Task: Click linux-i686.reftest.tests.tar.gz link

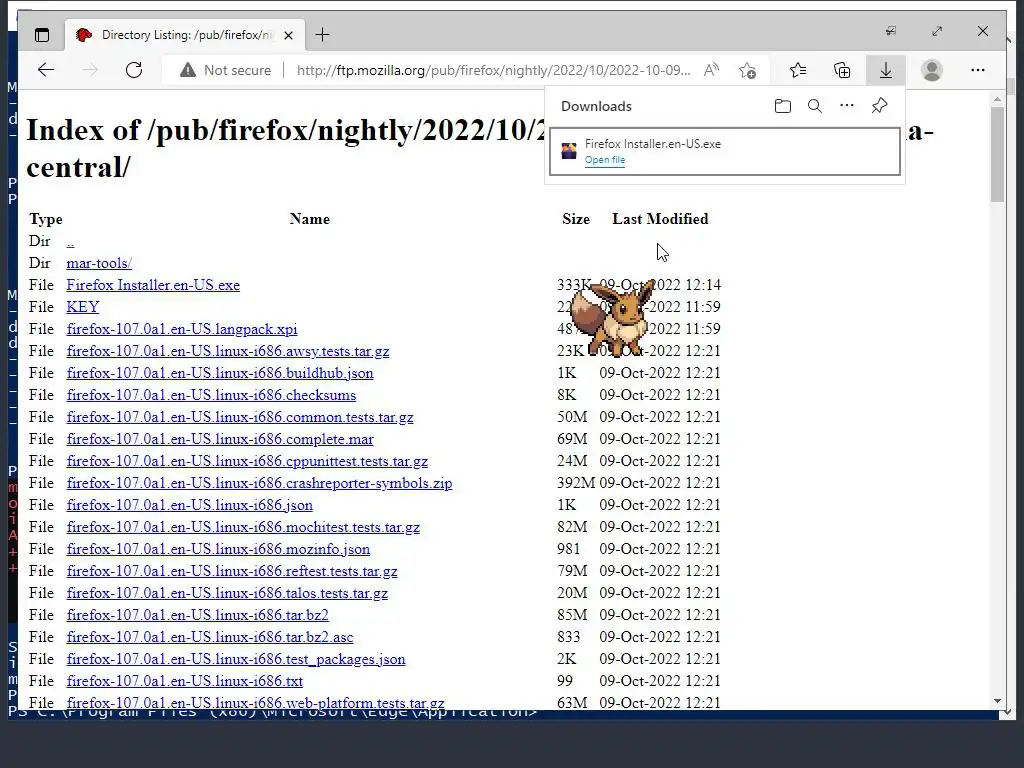Action: tap(232, 571)
